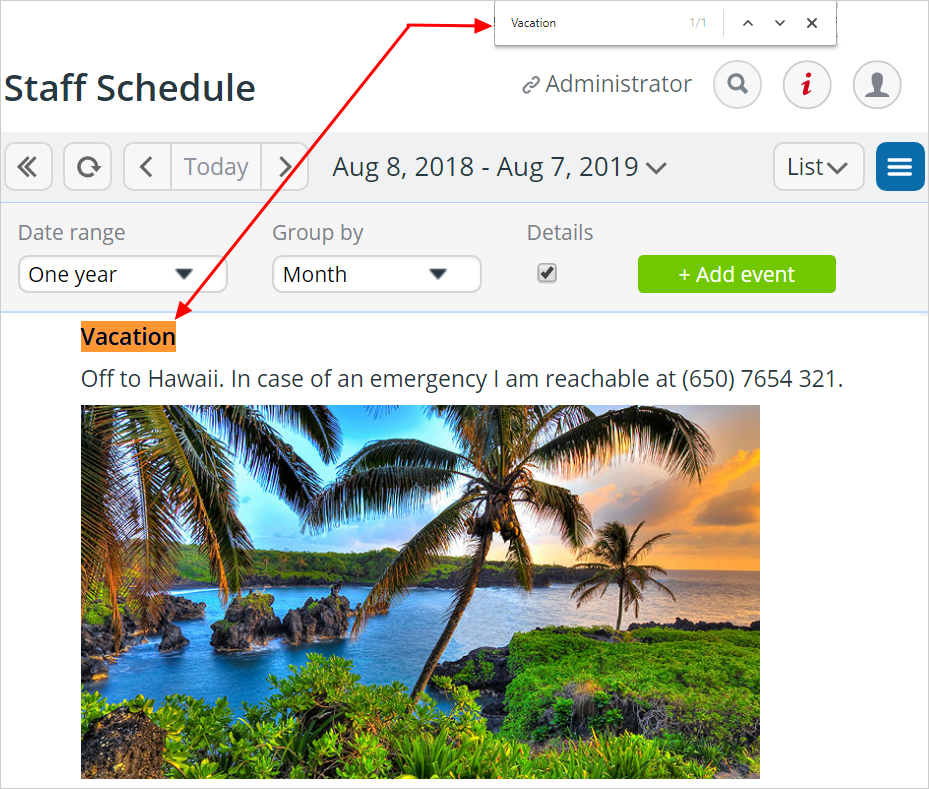The width and height of the screenshot is (929, 789).
Task: Open the One year date range dropdown
Action: pos(123,274)
